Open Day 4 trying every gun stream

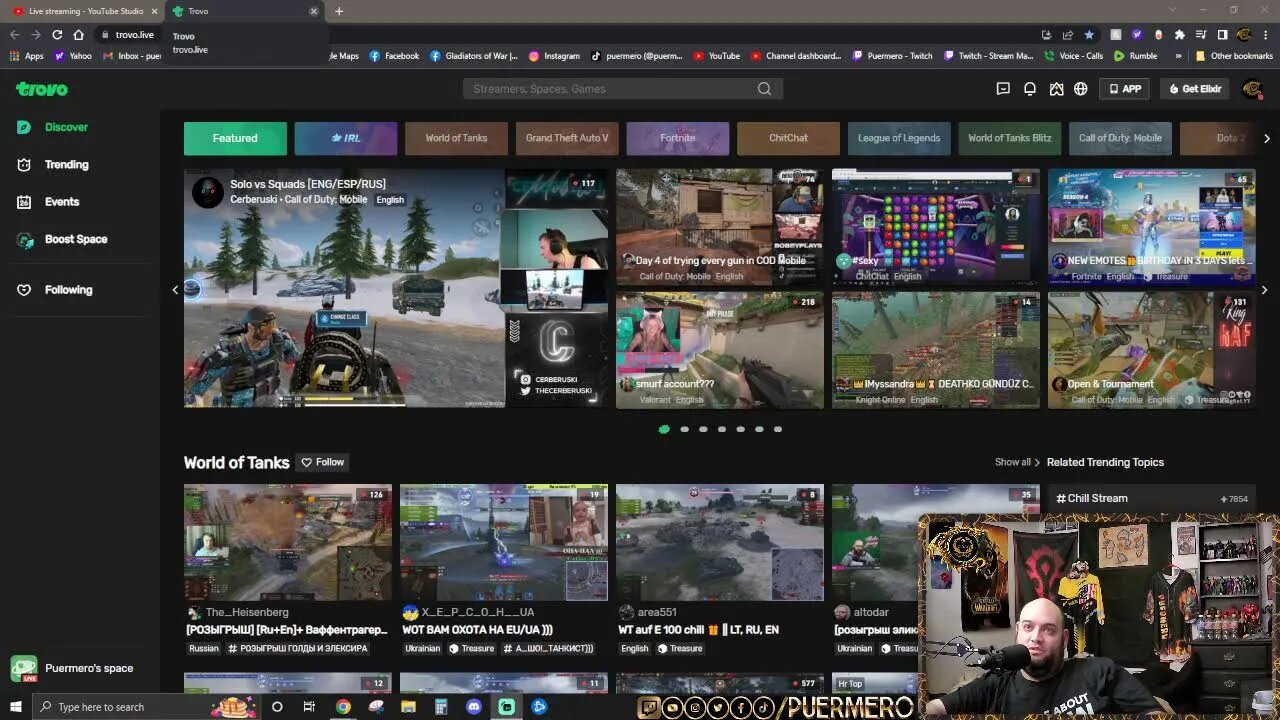pos(720,227)
